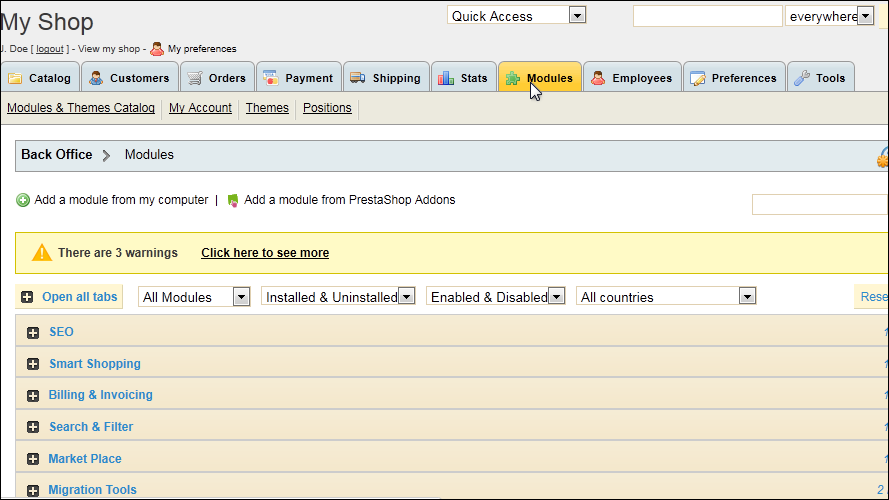Open the Installed & Uninstalled dropdown
889x500 pixels.
click(338, 297)
